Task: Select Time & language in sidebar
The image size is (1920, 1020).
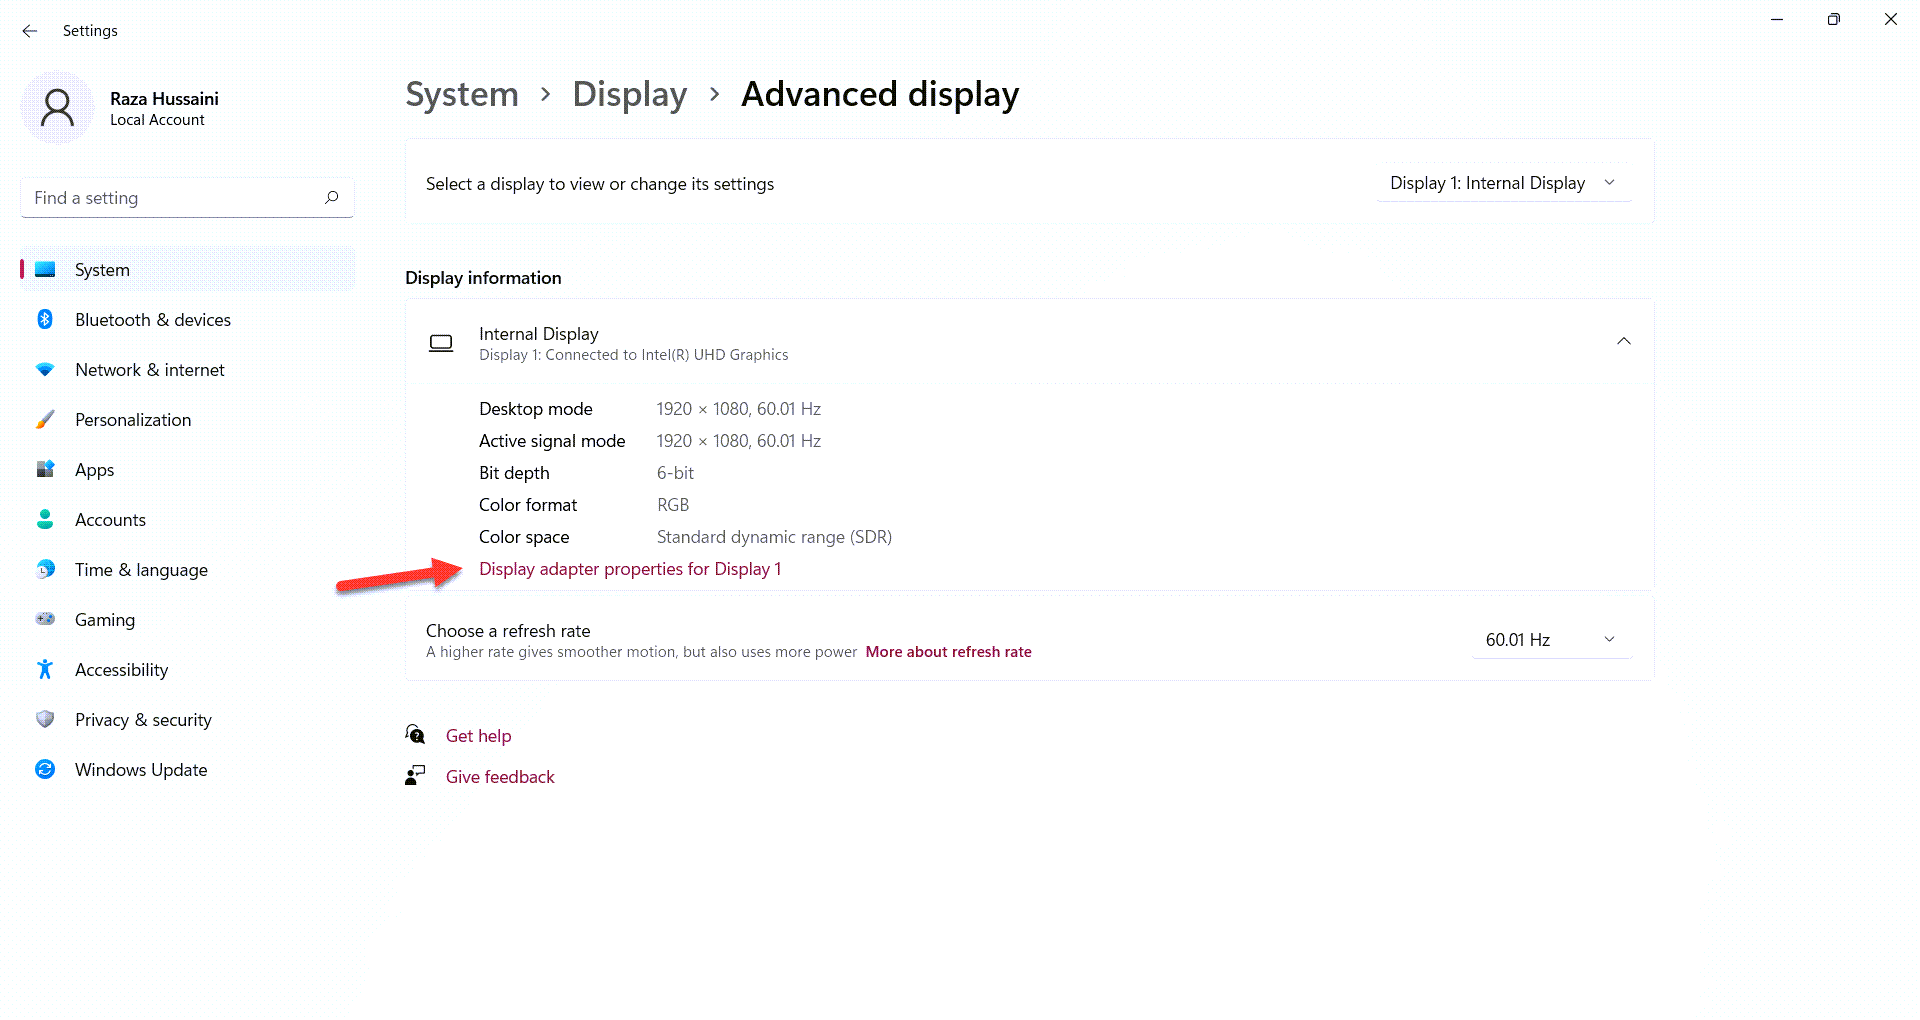Action: point(141,570)
